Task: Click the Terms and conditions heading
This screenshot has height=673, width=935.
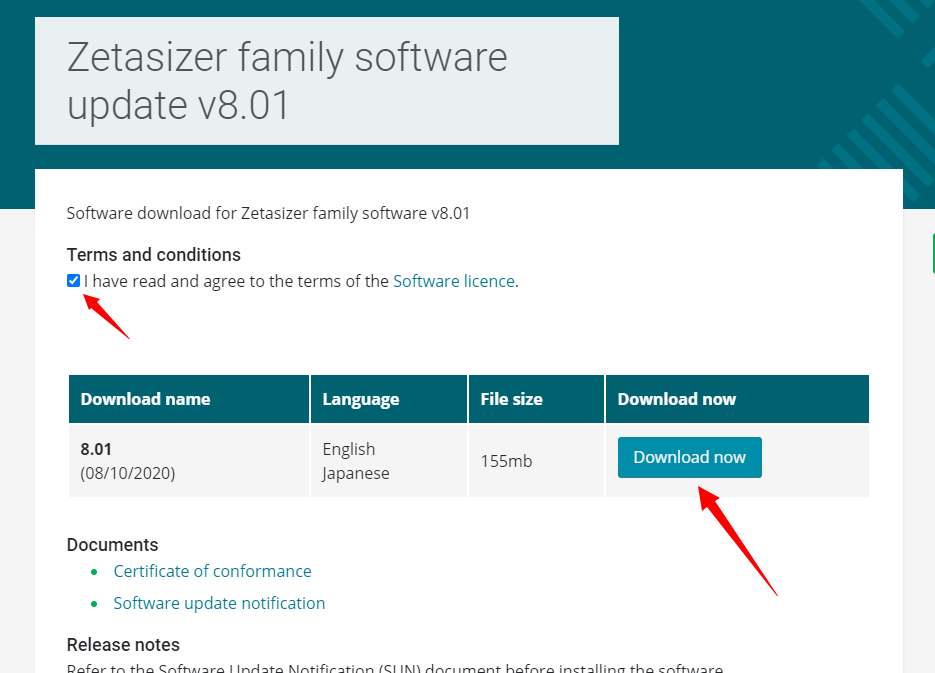Action: pos(154,255)
